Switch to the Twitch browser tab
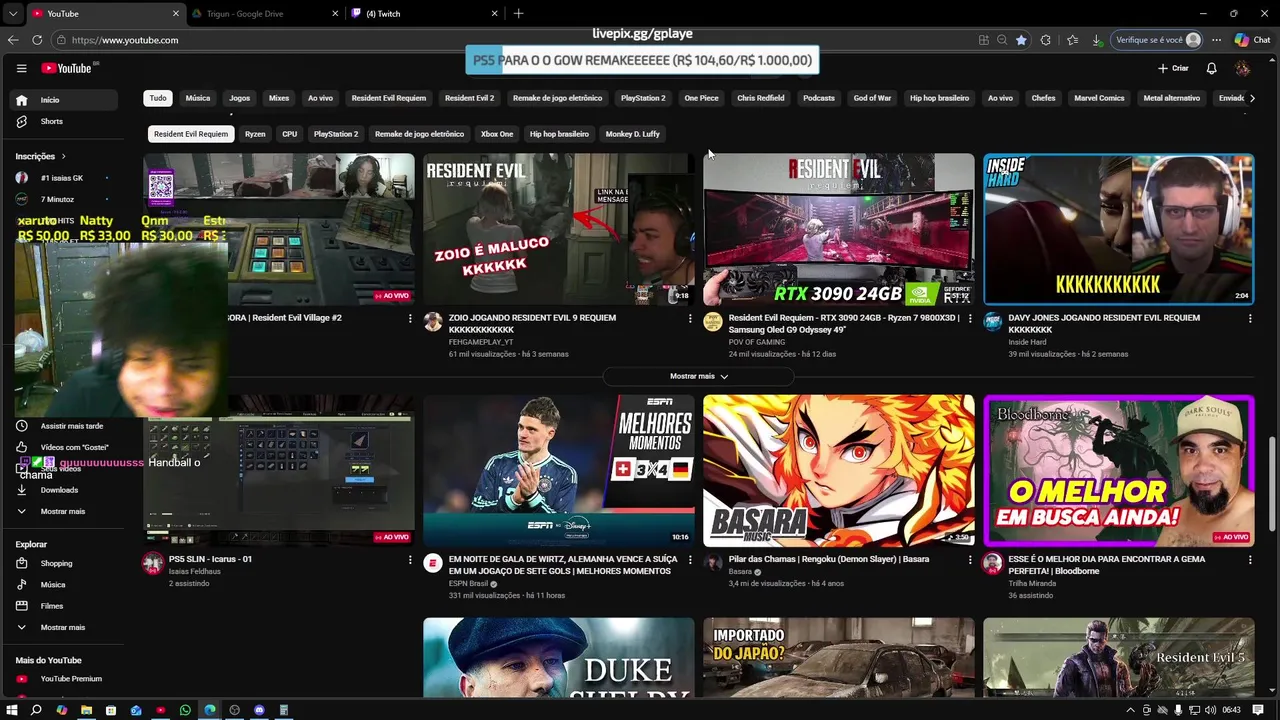The width and height of the screenshot is (1280, 720). click(425, 14)
